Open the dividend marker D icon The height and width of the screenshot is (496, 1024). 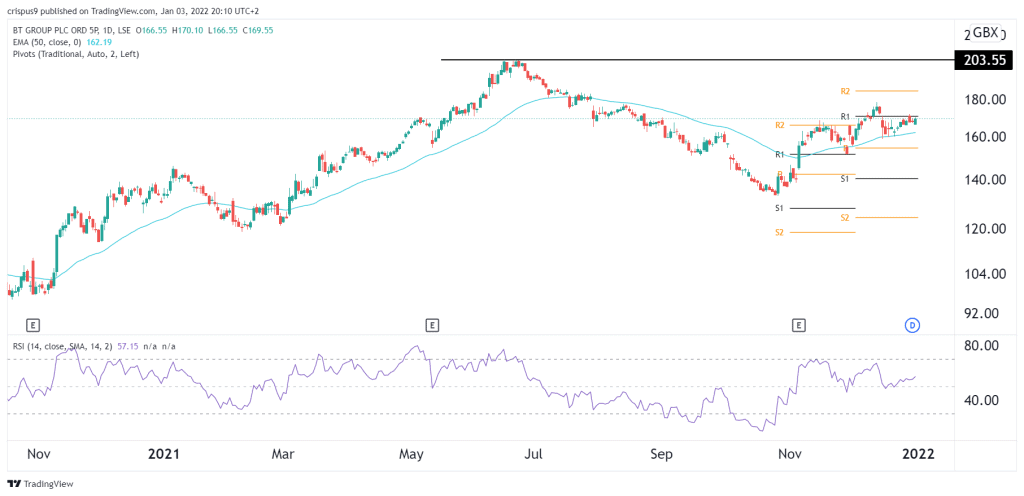[914, 324]
